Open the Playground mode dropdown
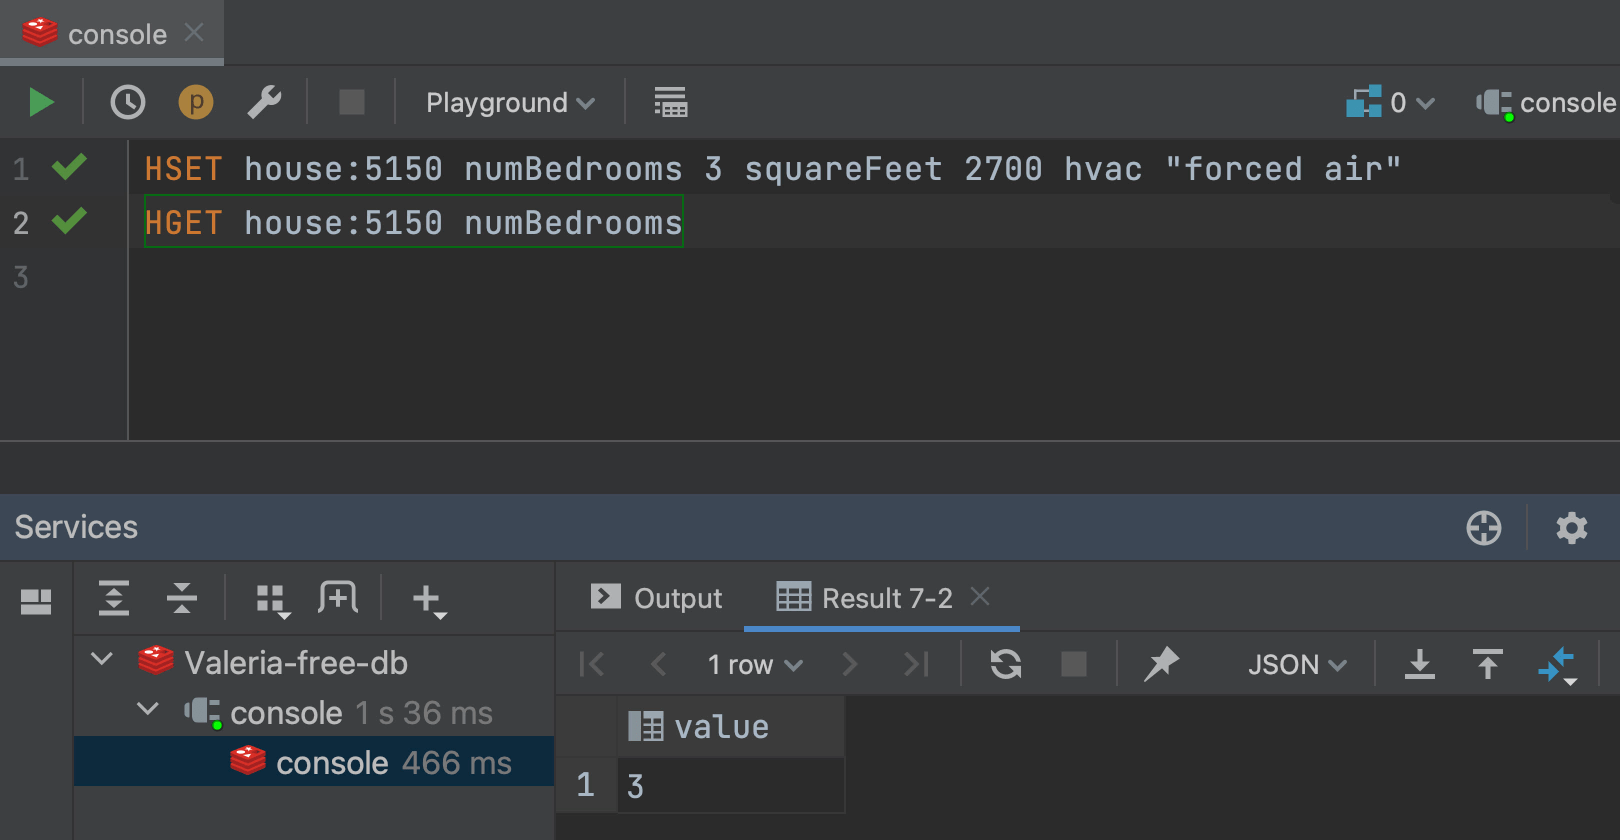Image resolution: width=1620 pixels, height=840 pixels. tap(510, 103)
